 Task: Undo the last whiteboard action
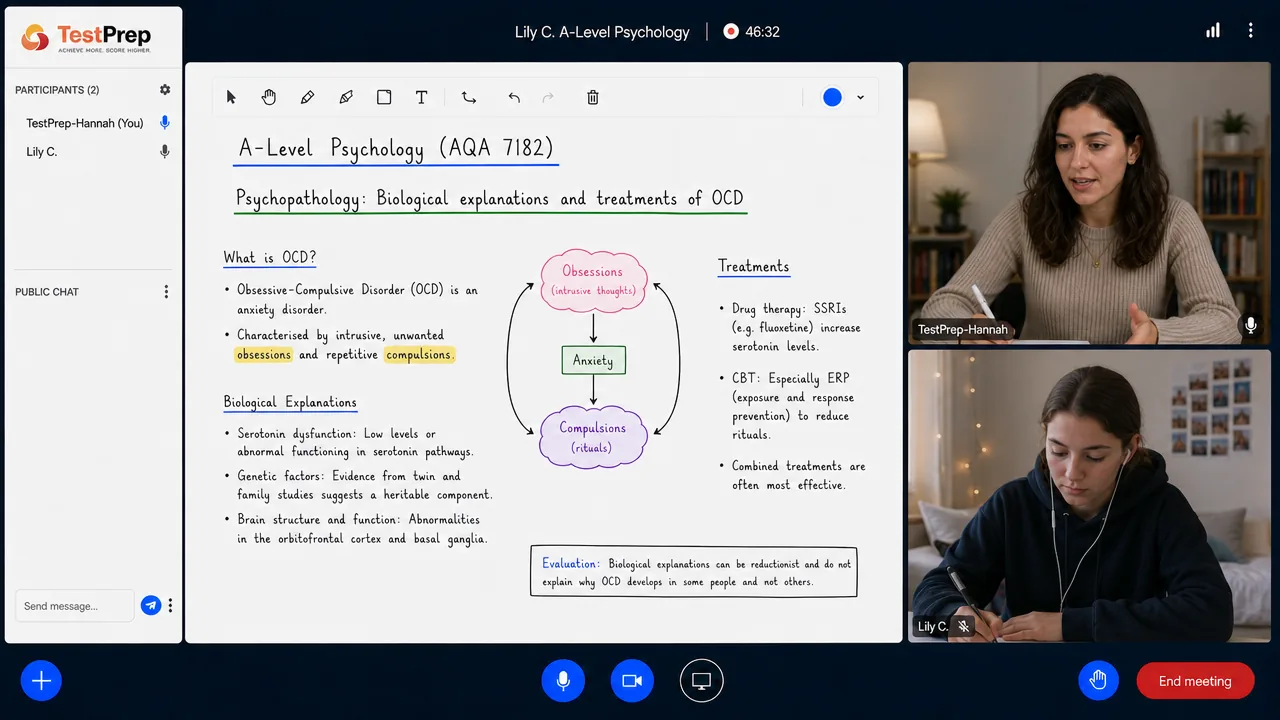514,97
